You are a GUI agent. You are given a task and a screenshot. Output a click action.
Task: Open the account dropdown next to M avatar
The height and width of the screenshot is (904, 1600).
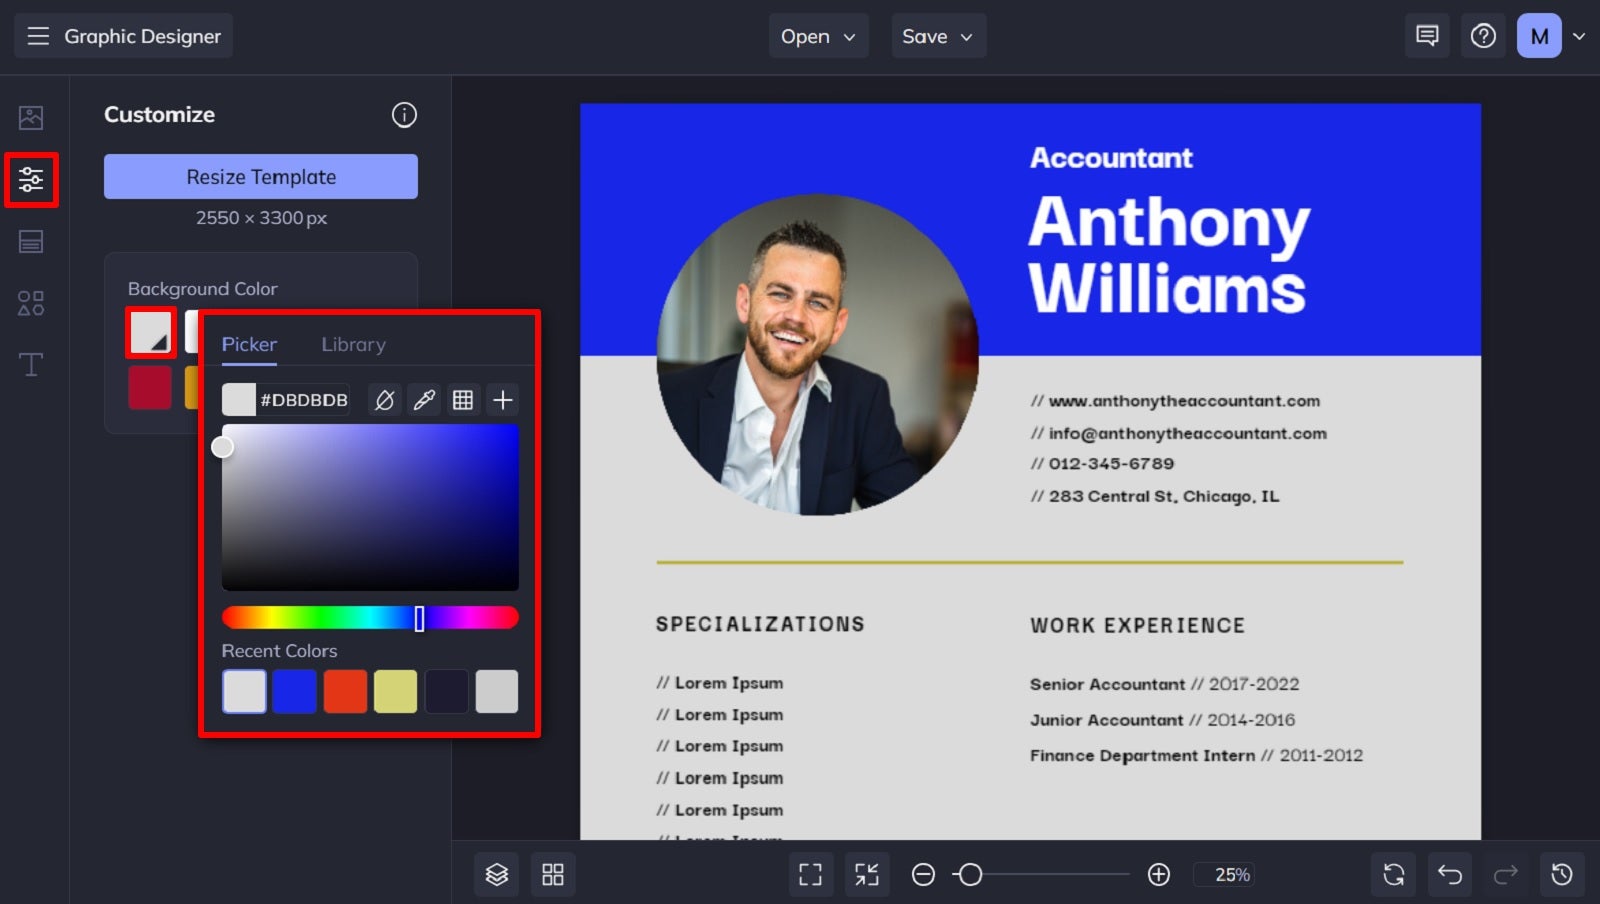(1578, 35)
